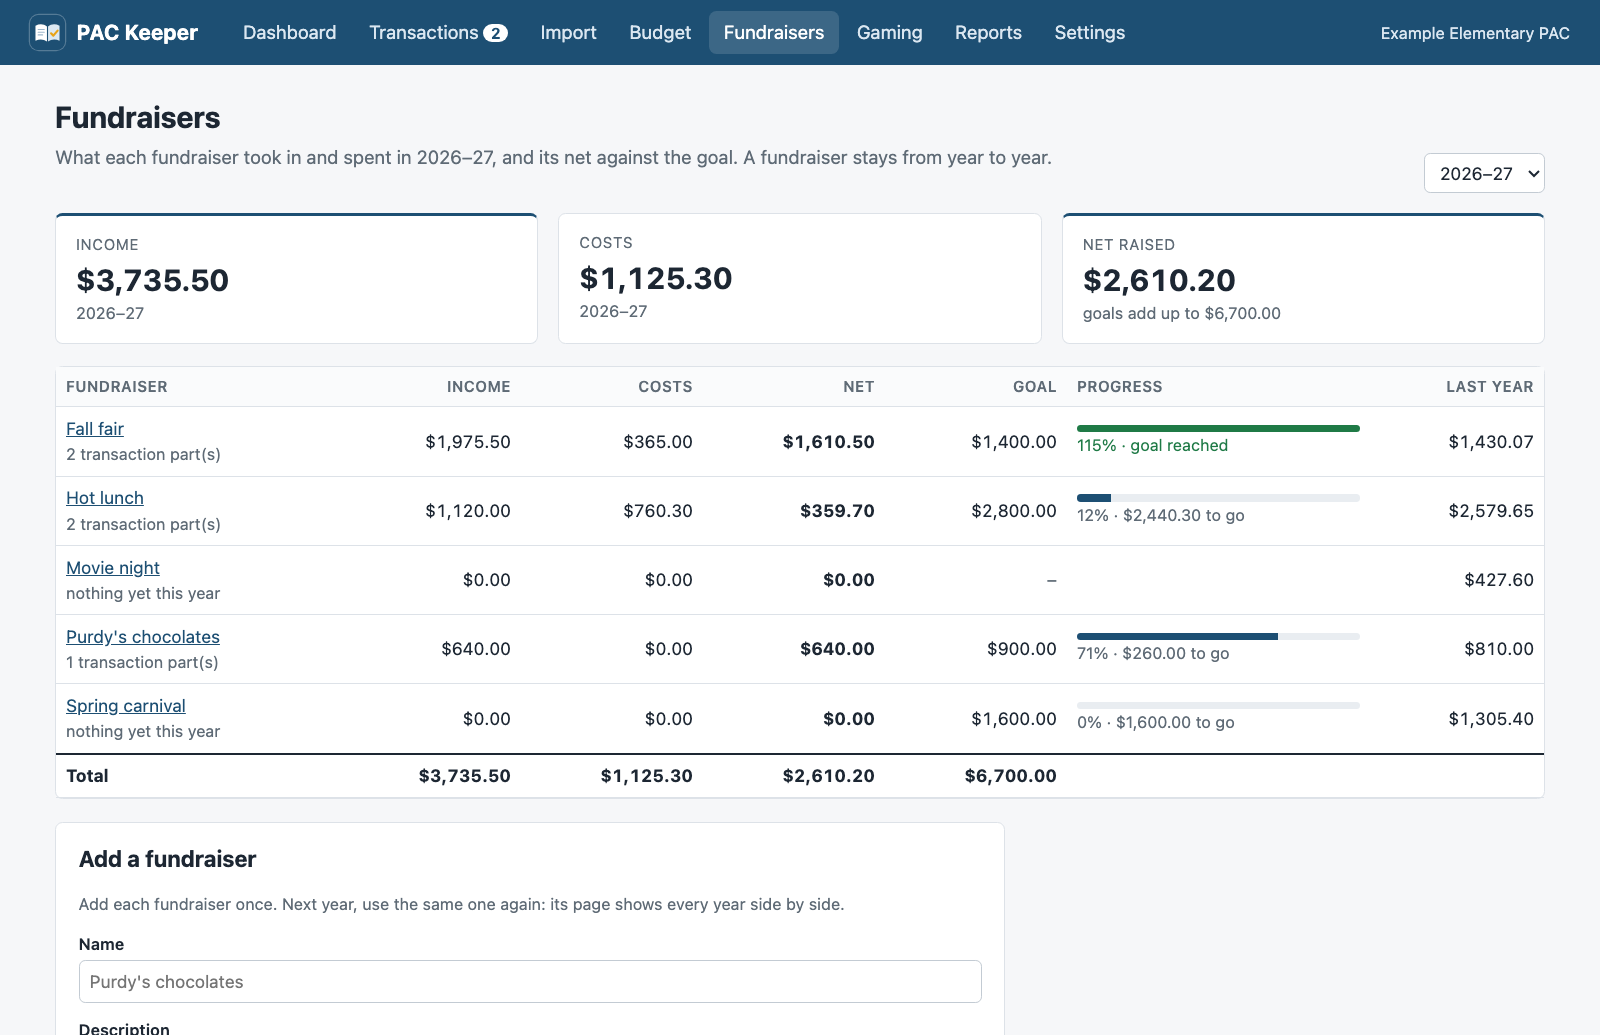Screen dimensions: 1600x1035
Task: Open the Hot lunch fundraiser link
Action: pyautogui.click(x=105, y=498)
